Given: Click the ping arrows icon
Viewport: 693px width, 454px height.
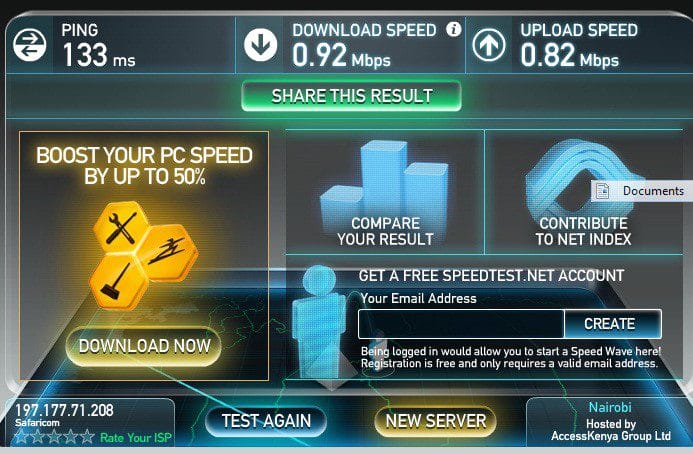Looking at the screenshot, I should (x=30, y=45).
